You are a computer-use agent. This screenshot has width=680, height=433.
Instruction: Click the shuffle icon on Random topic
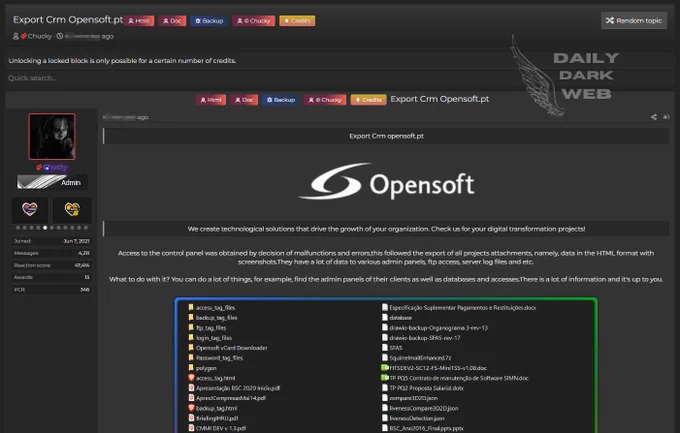610,20
